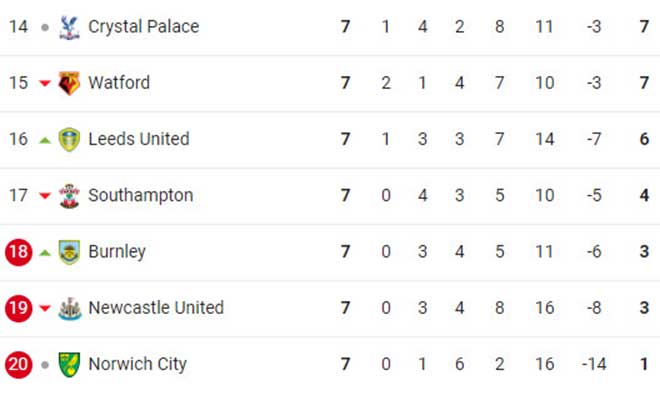Click Norwich City's goal difference -14

(x=594, y=364)
